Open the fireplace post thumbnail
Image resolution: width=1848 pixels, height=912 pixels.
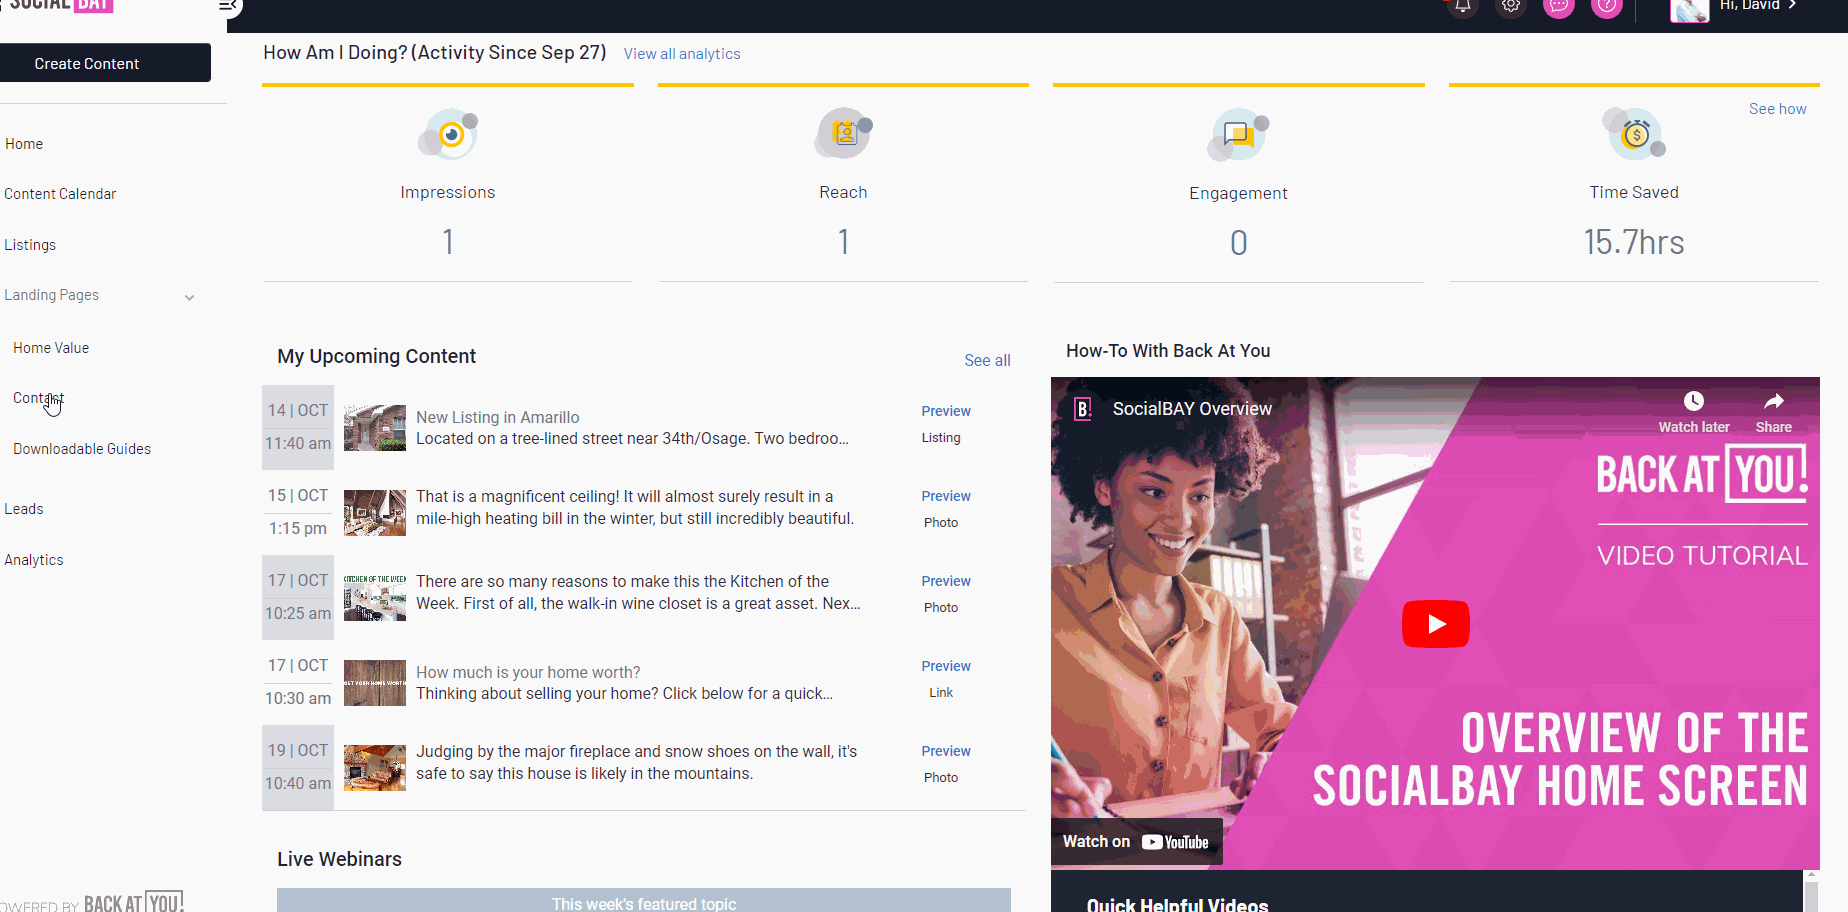375,768
